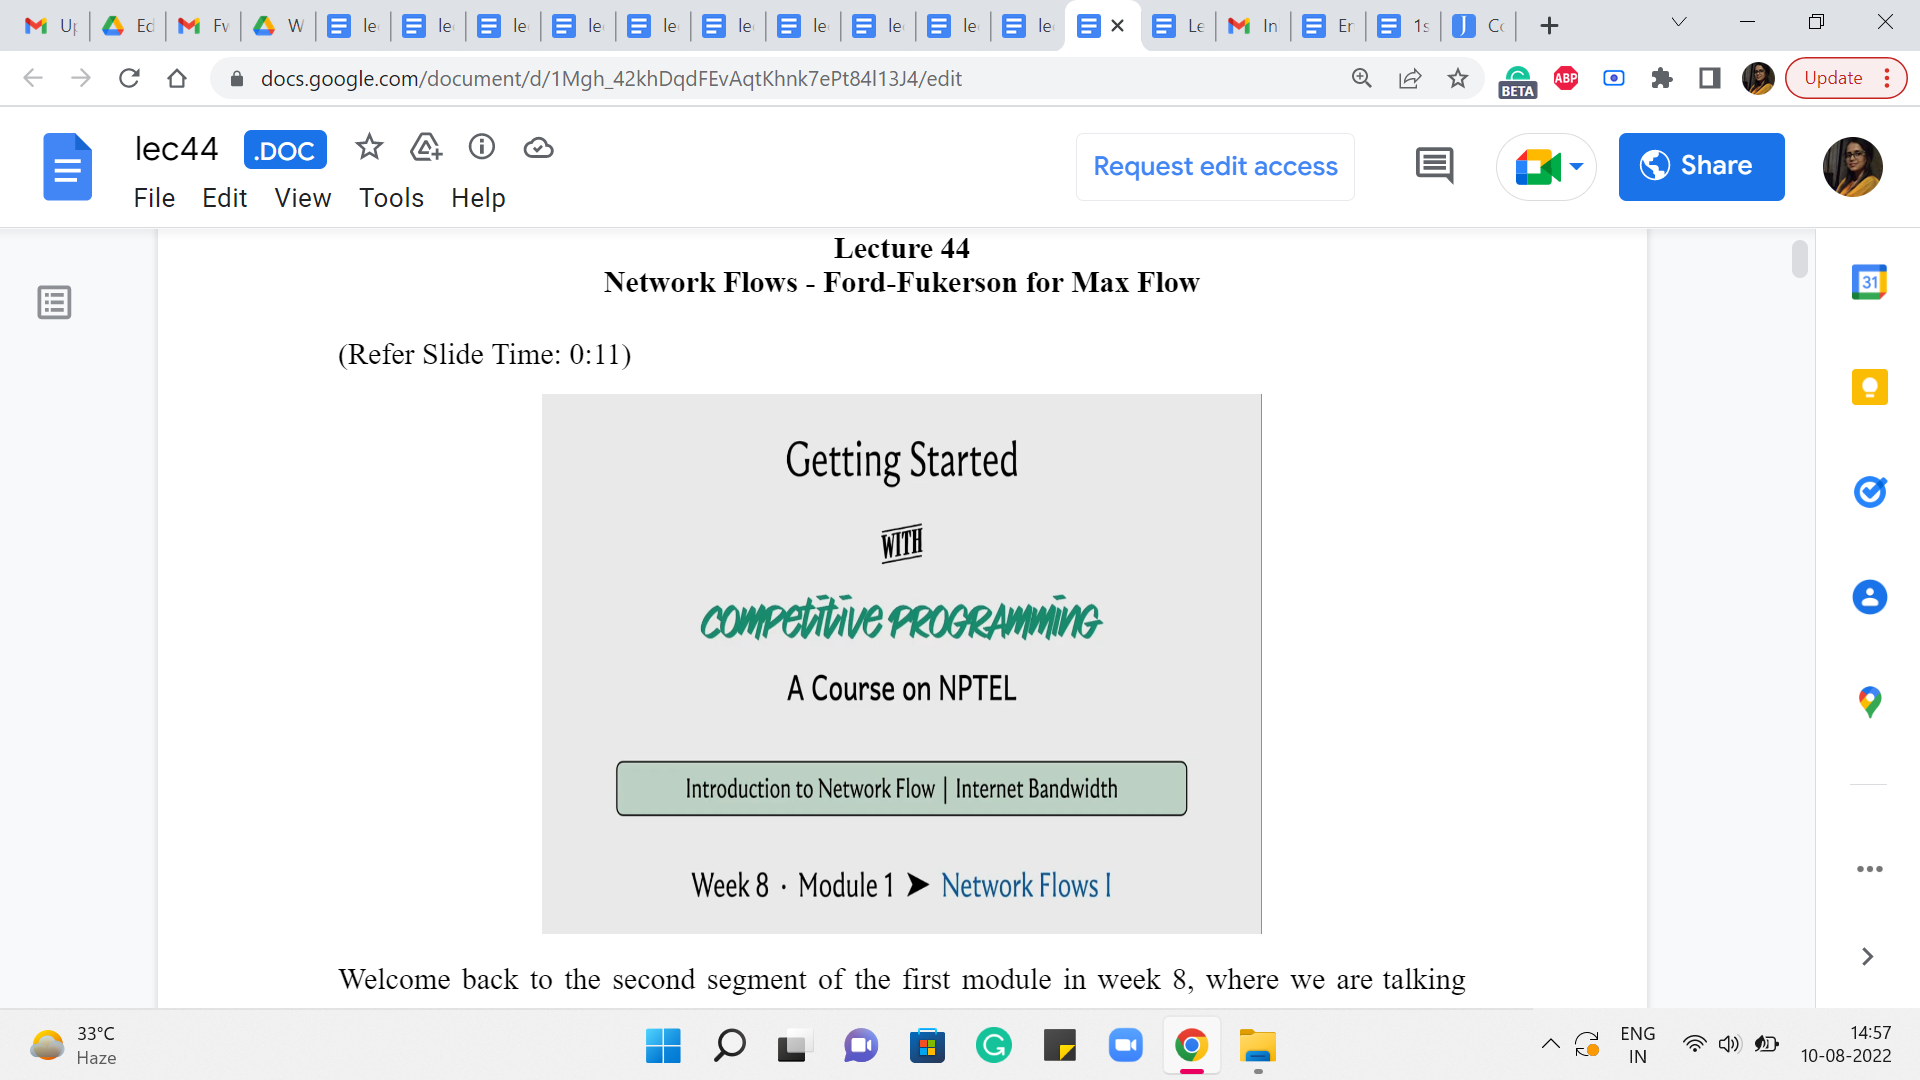
Task: Star the lec44 document
Action: click(x=369, y=148)
